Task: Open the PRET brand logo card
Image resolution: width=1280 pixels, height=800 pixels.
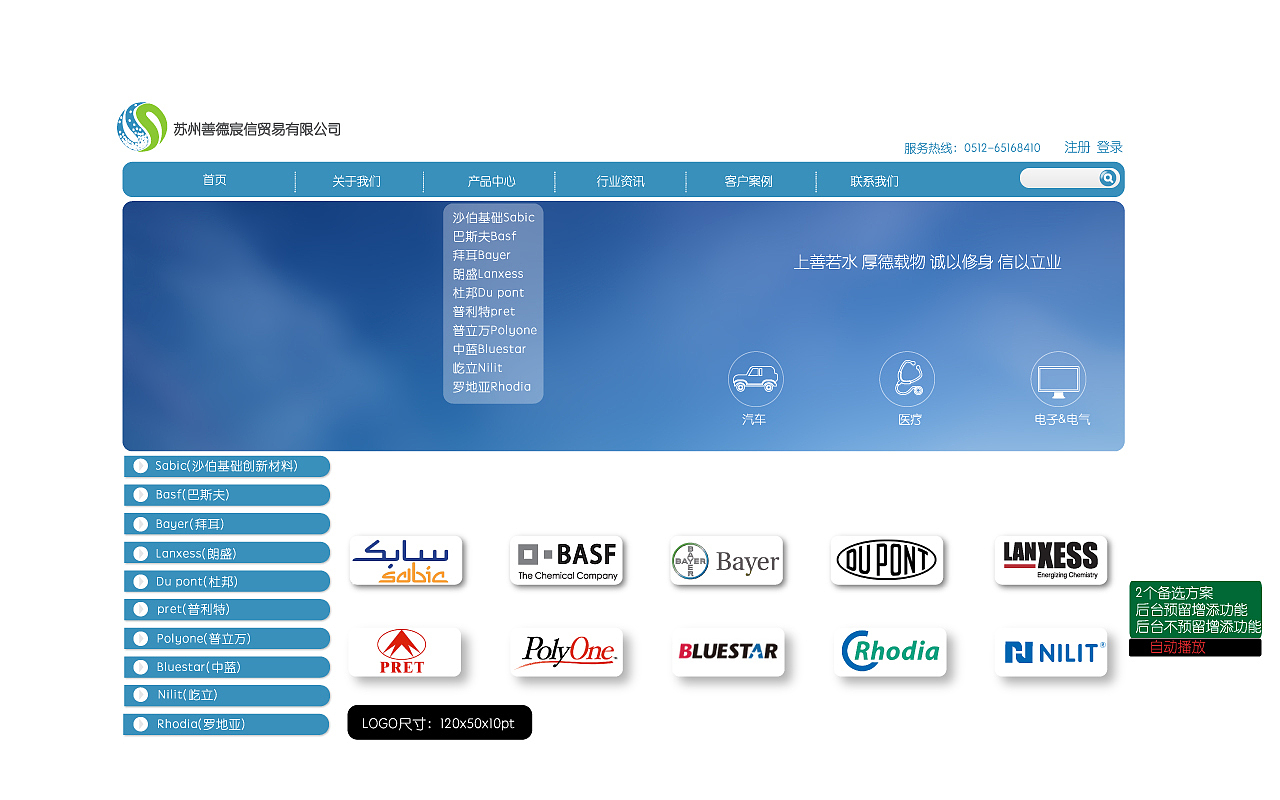Action: (404, 652)
